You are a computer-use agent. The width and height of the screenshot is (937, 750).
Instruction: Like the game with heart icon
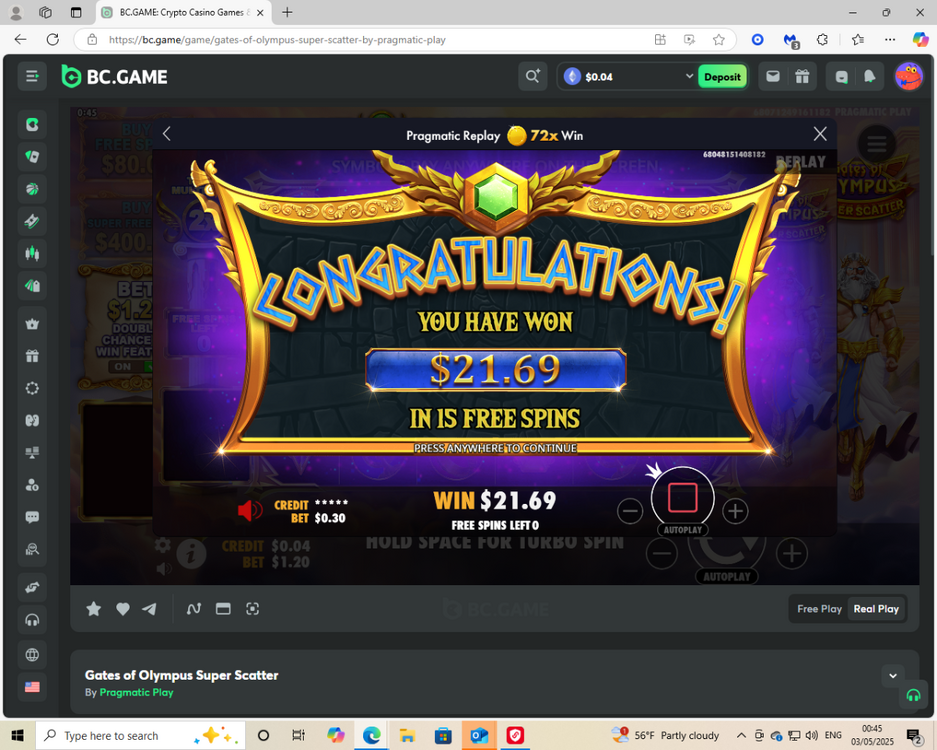[122, 609]
